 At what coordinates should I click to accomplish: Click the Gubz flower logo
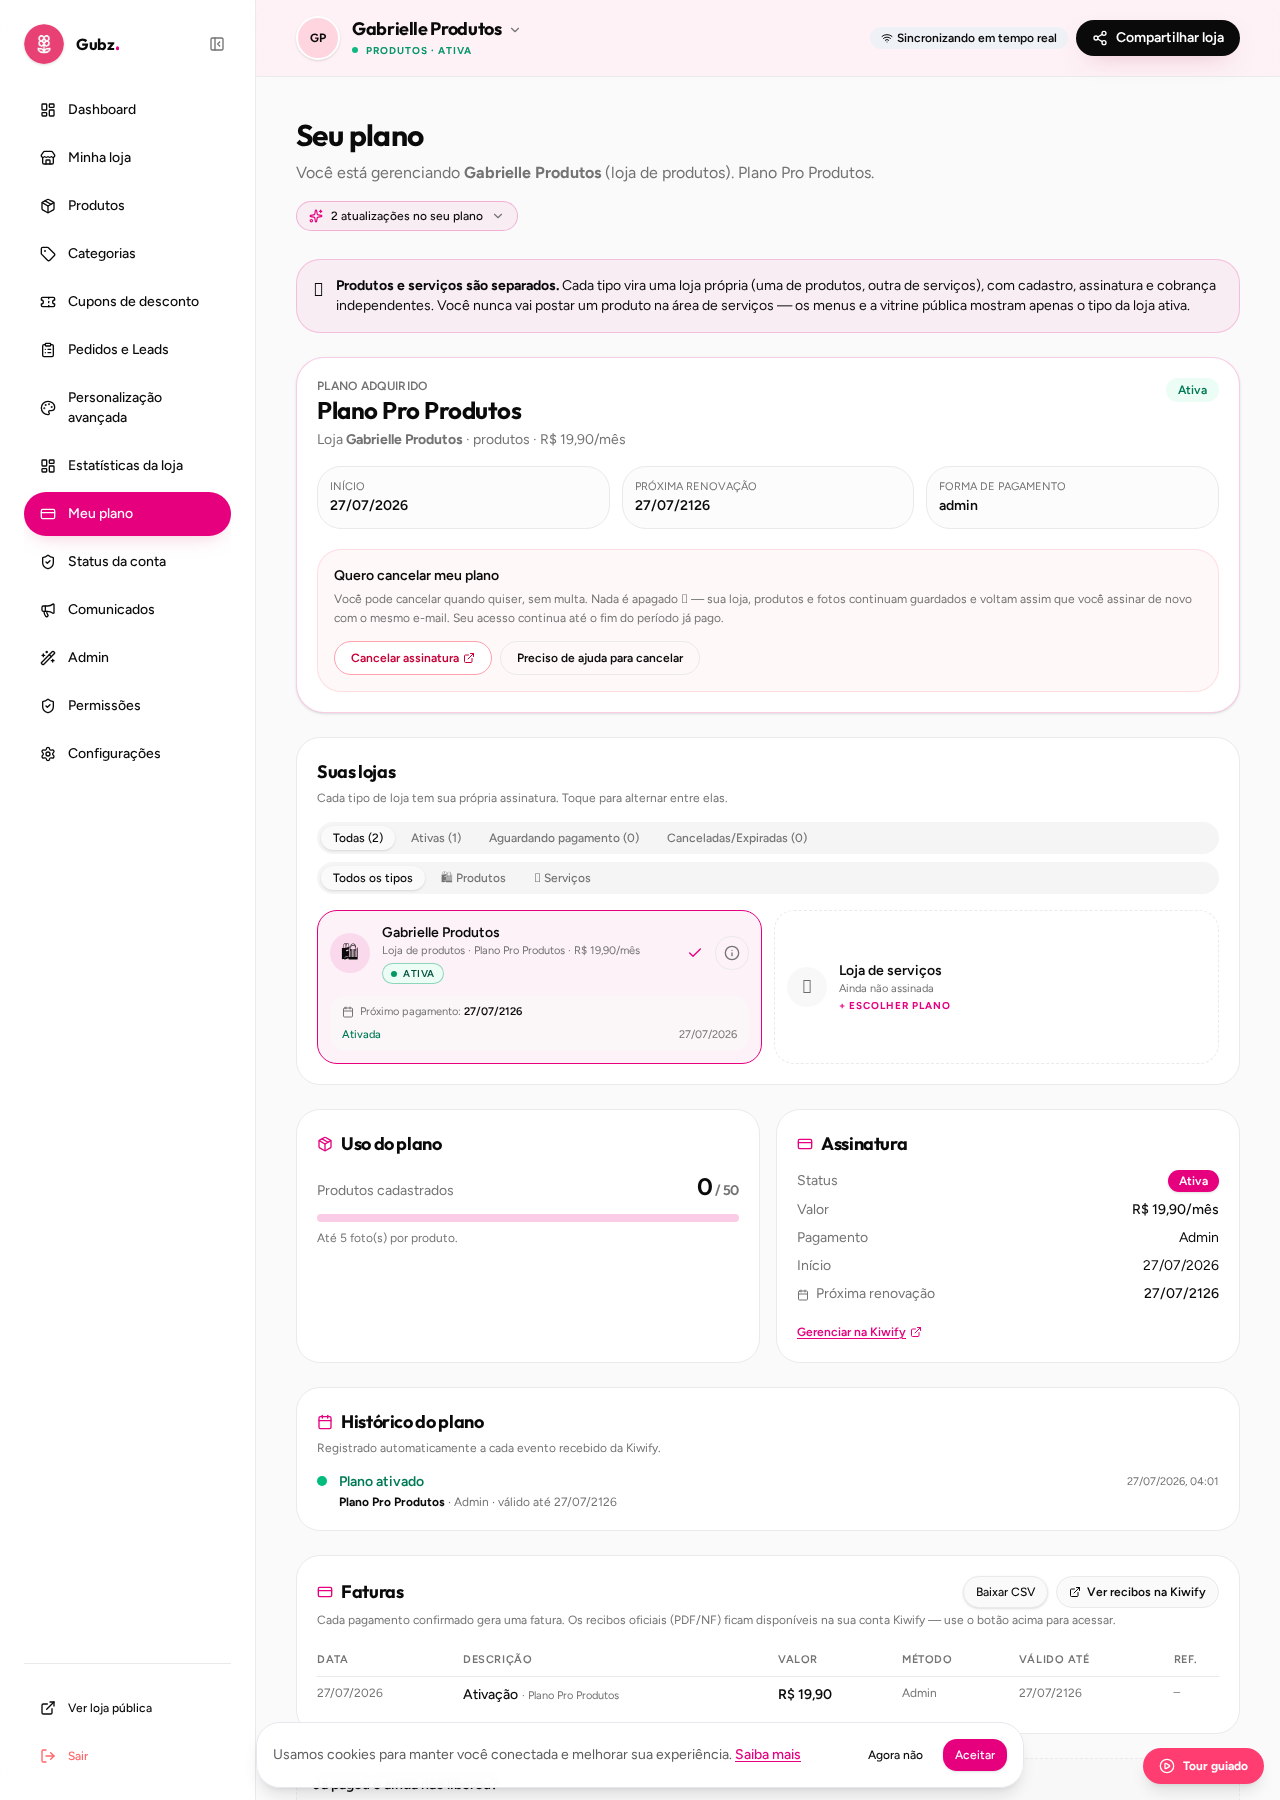pyautogui.click(x=44, y=44)
